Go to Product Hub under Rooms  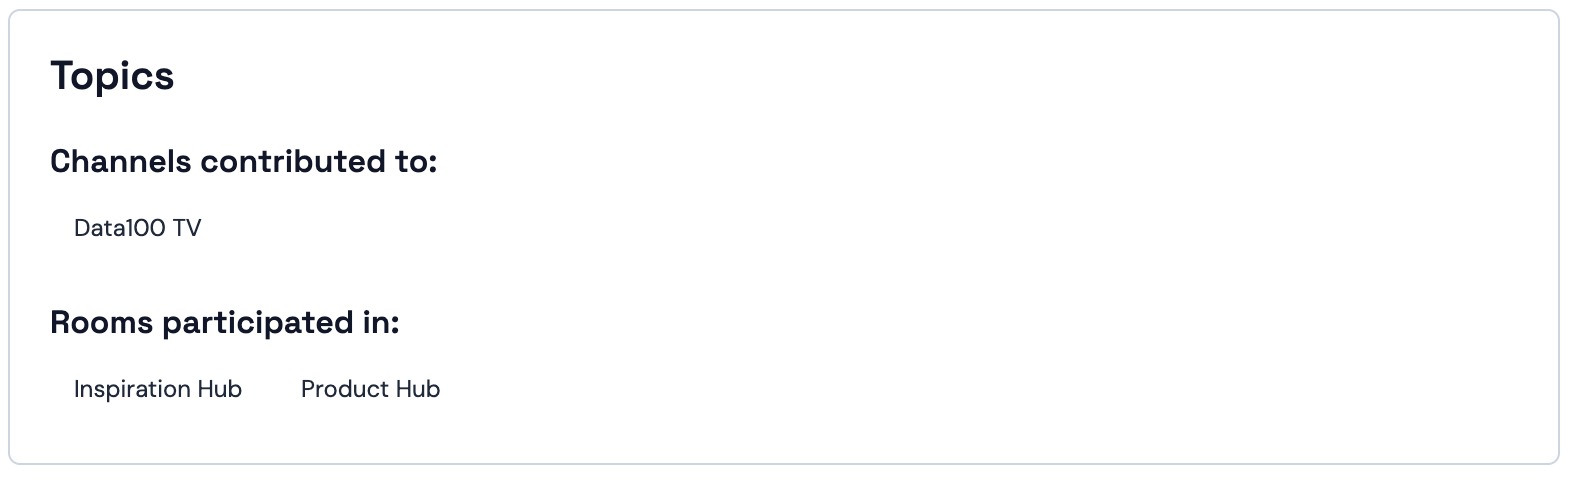[370, 389]
